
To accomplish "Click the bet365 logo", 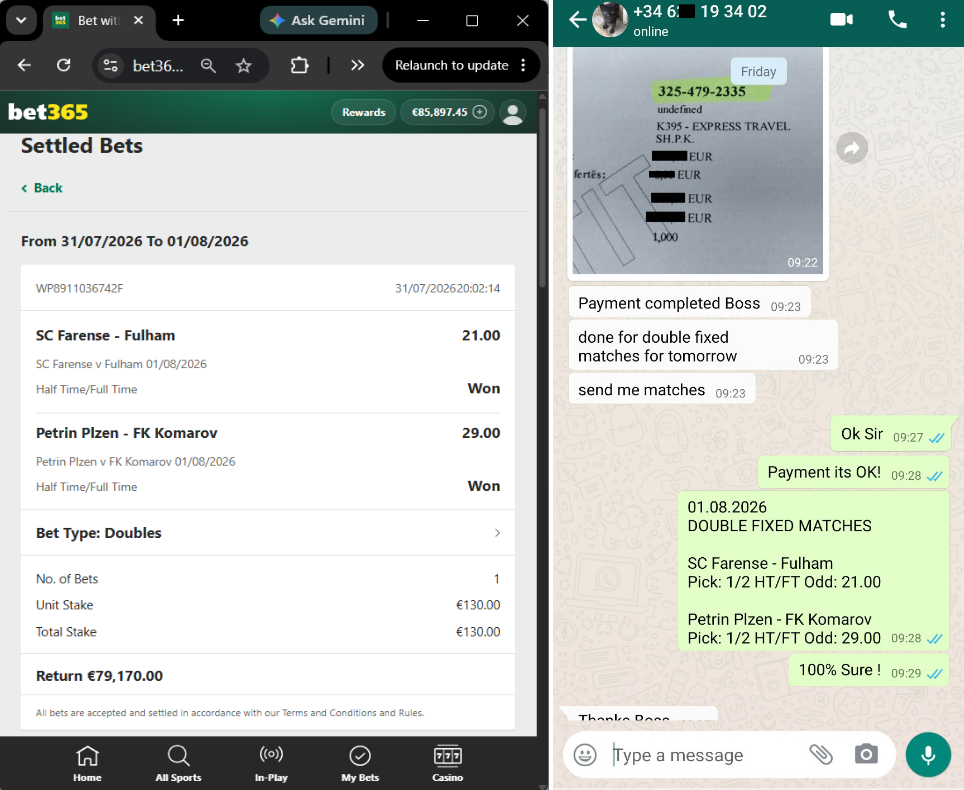I will [47, 112].
